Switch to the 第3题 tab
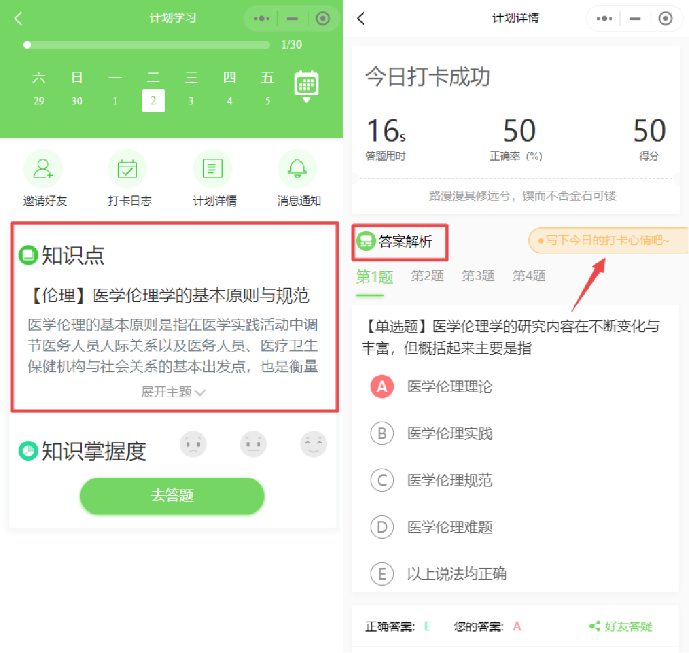The height and width of the screenshot is (653, 689). 478,276
